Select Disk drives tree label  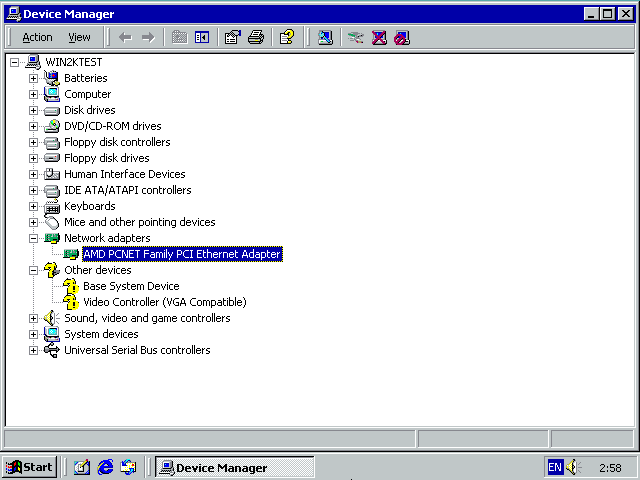coord(90,110)
